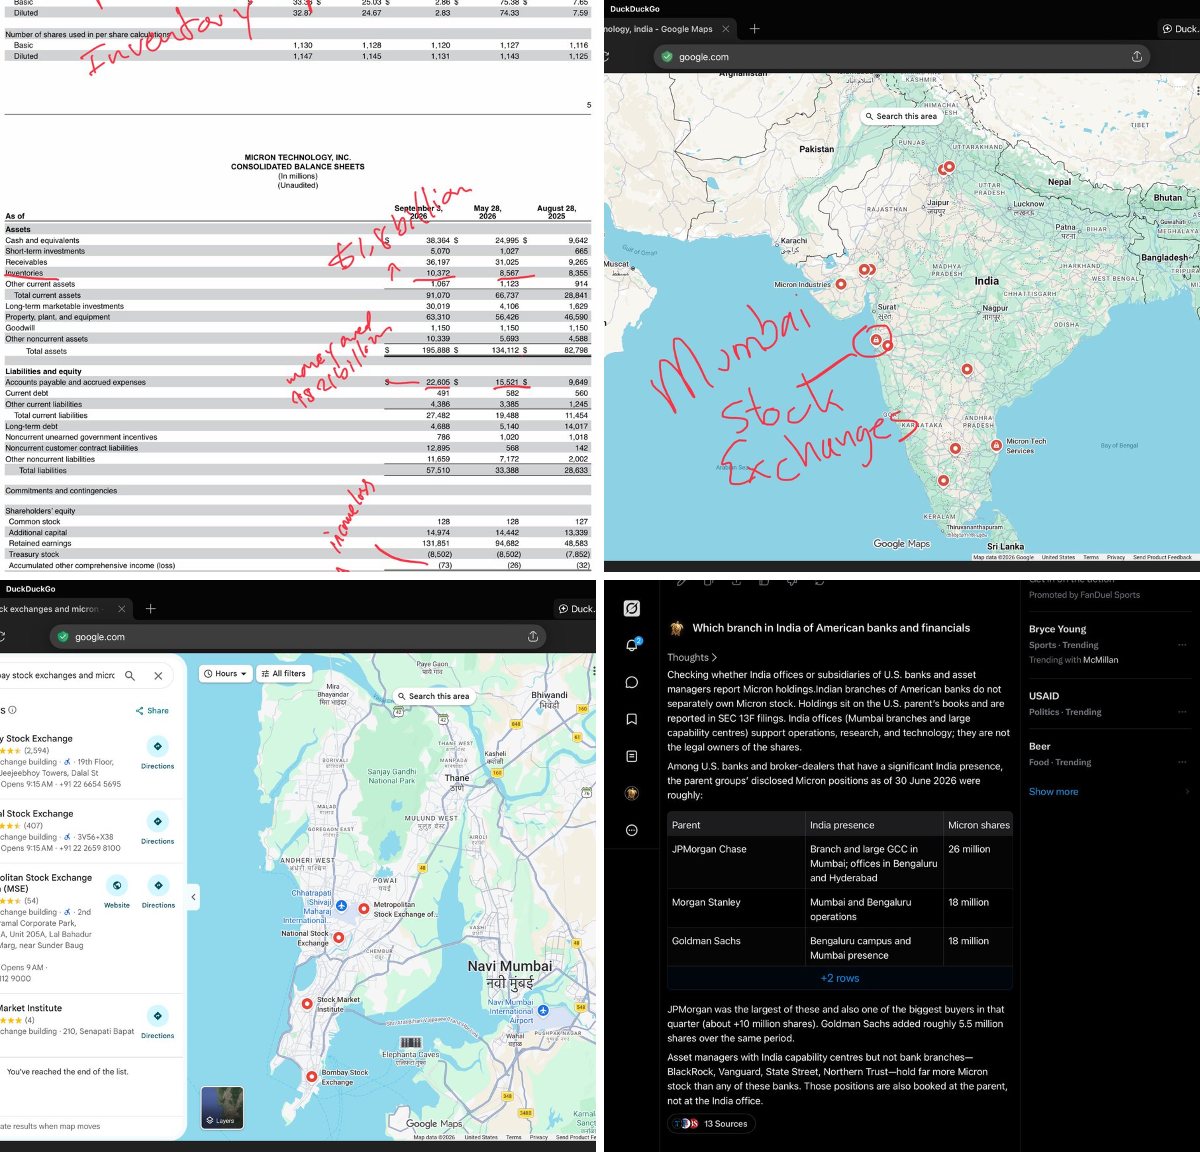Image resolution: width=1200 pixels, height=1152 pixels.
Task: Select the Bombay Stock Exchange map pin
Action: [x=312, y=1077]
